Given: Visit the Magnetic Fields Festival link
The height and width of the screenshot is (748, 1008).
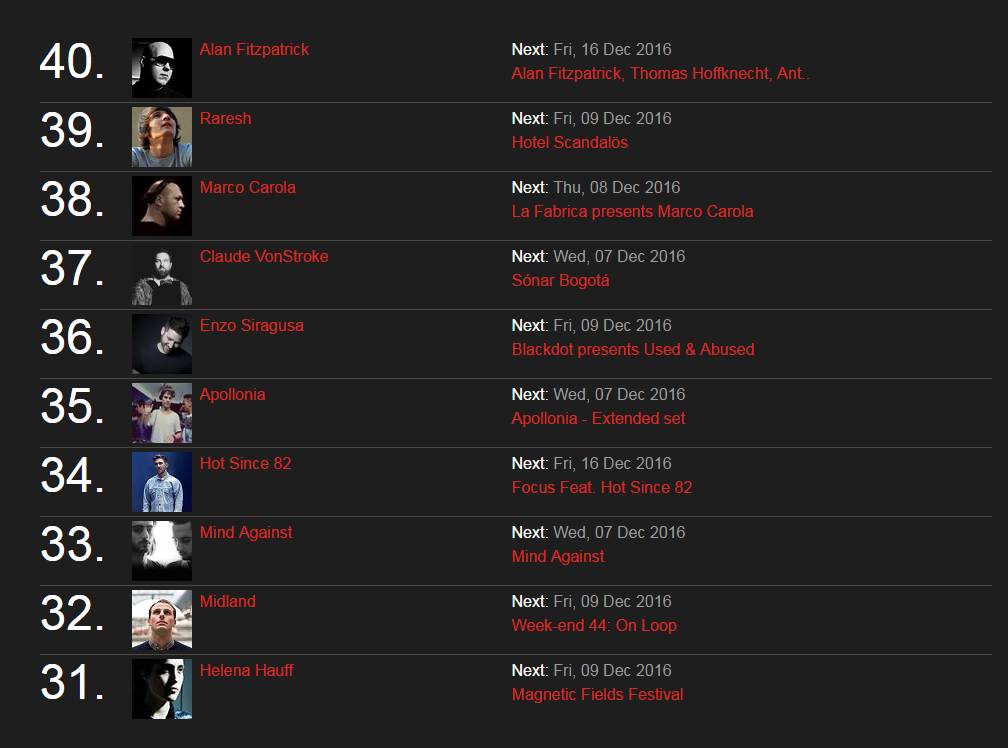Looking at the screenshot, I should click(597, 694).
